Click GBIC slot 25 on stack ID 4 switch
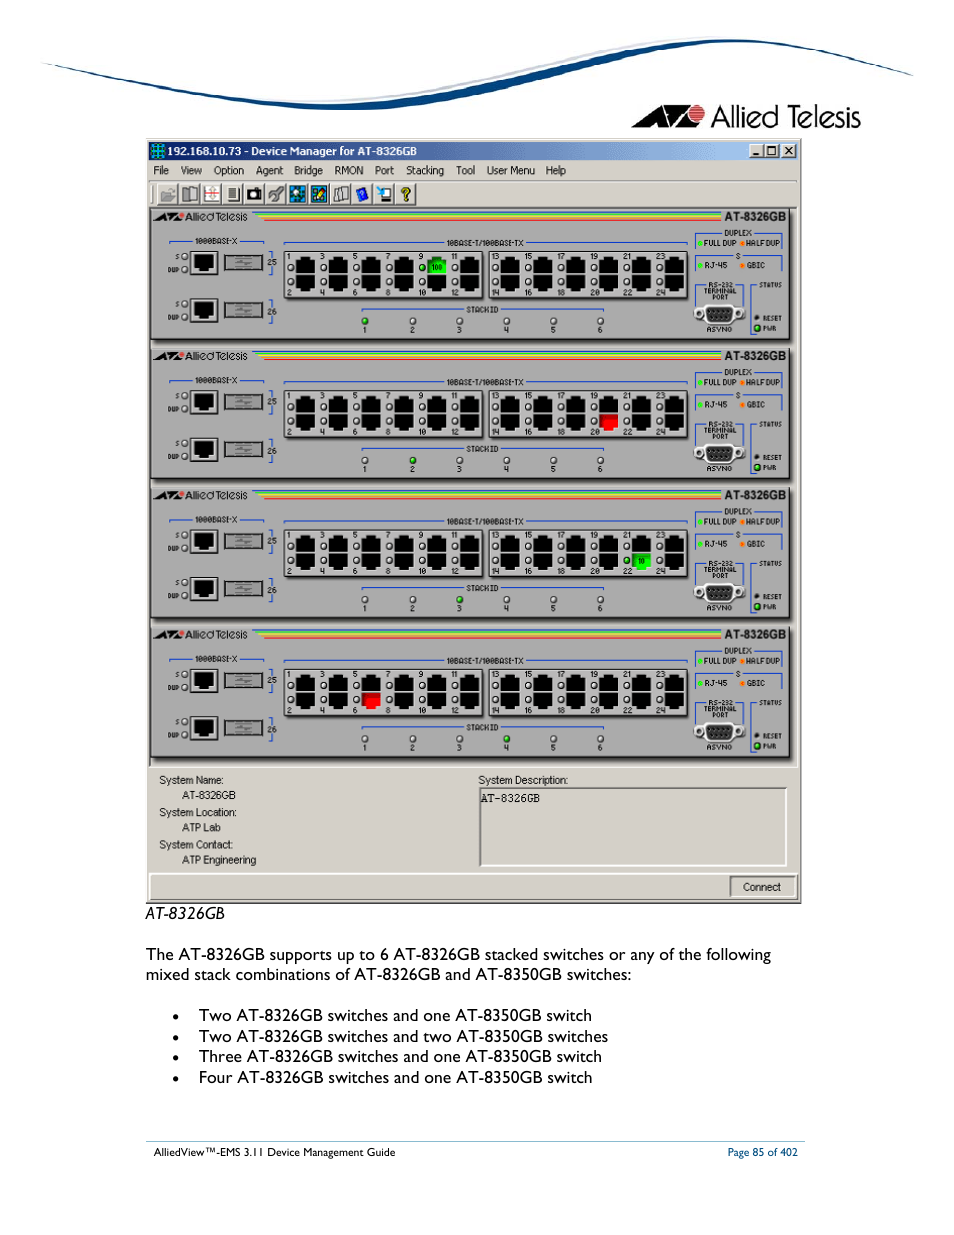The image size is (954, 1235). pyautogui.click(x=243, y=681)
